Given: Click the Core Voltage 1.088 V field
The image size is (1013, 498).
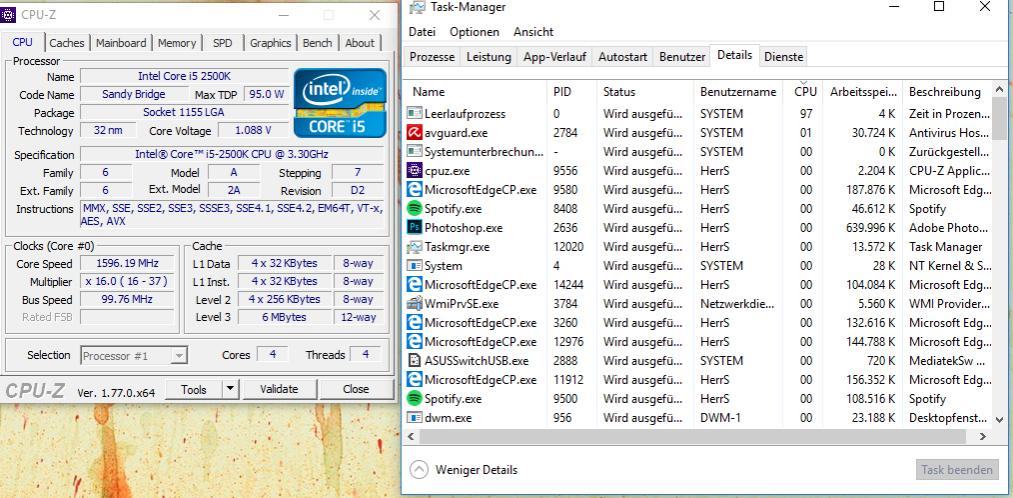Looking at the screenshot, I should [253, 130].
